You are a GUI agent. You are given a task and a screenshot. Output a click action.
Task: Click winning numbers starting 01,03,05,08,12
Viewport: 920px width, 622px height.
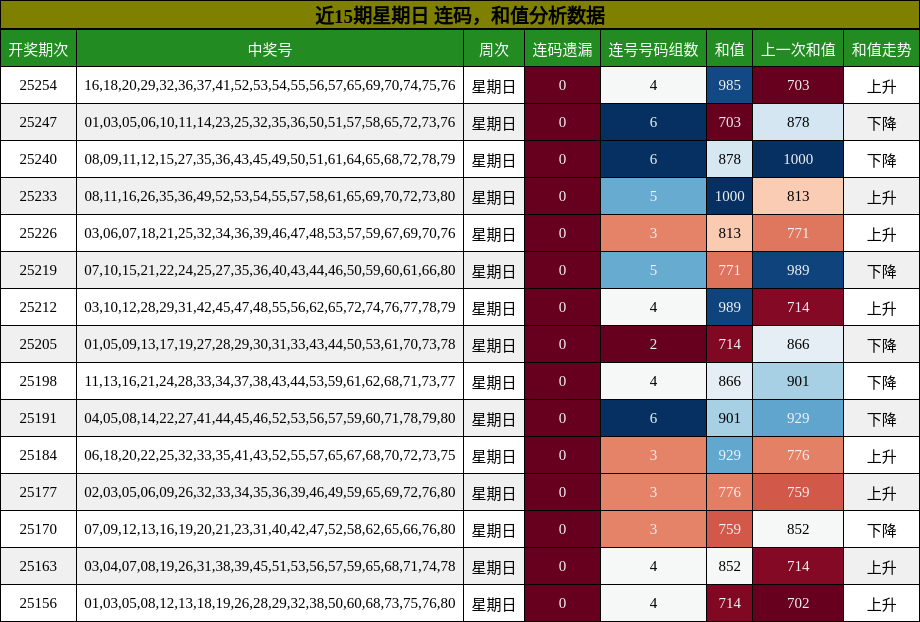coord(270,603)
